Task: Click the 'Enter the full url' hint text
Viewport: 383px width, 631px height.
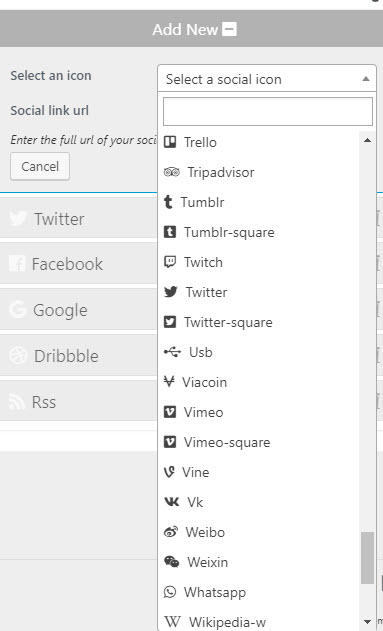Action: [84, 140]
